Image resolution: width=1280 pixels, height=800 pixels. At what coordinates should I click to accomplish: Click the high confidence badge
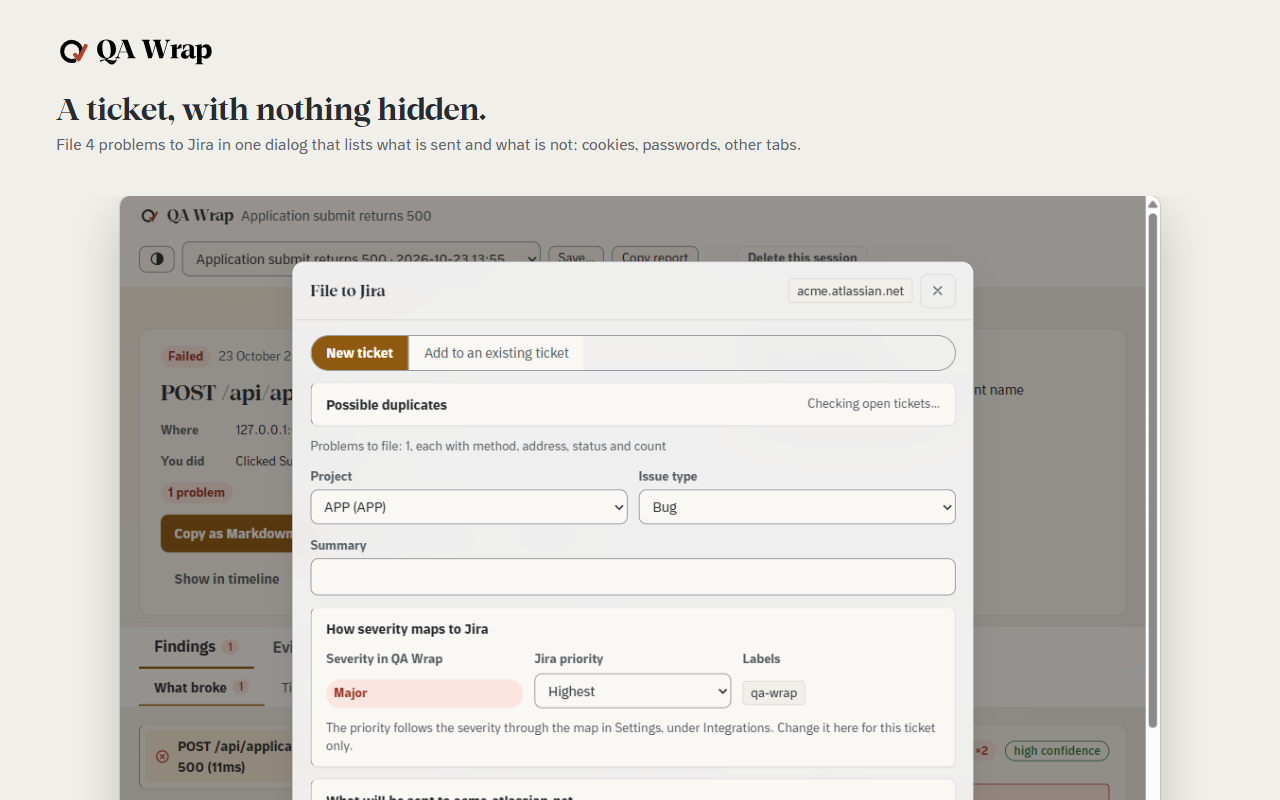[1057, 751]
